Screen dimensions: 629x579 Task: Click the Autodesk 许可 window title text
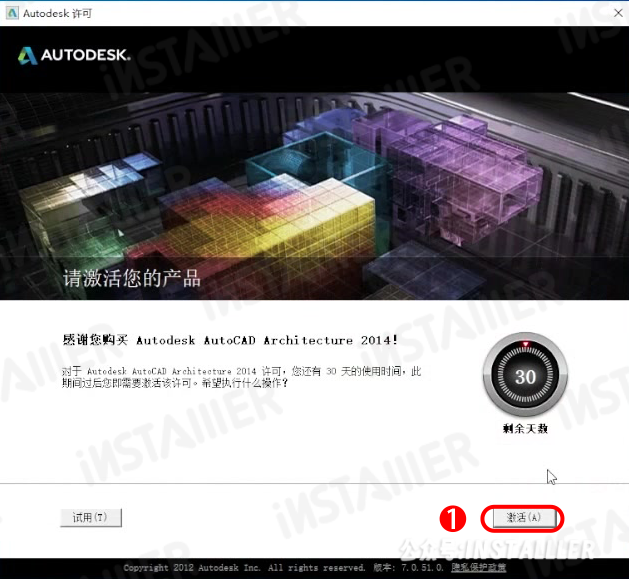pyautogui.click(x=57, y=13)
